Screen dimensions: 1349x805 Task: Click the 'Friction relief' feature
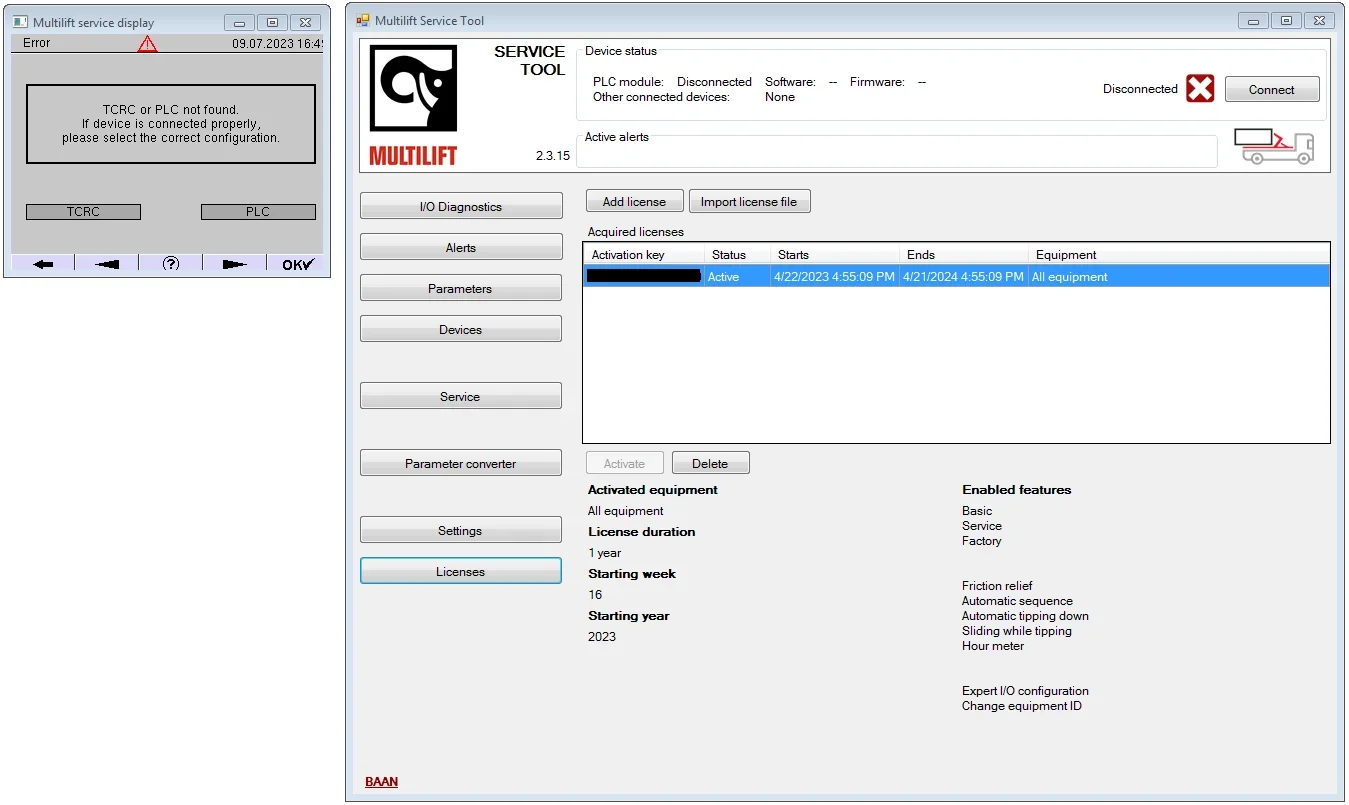(997, 586)
